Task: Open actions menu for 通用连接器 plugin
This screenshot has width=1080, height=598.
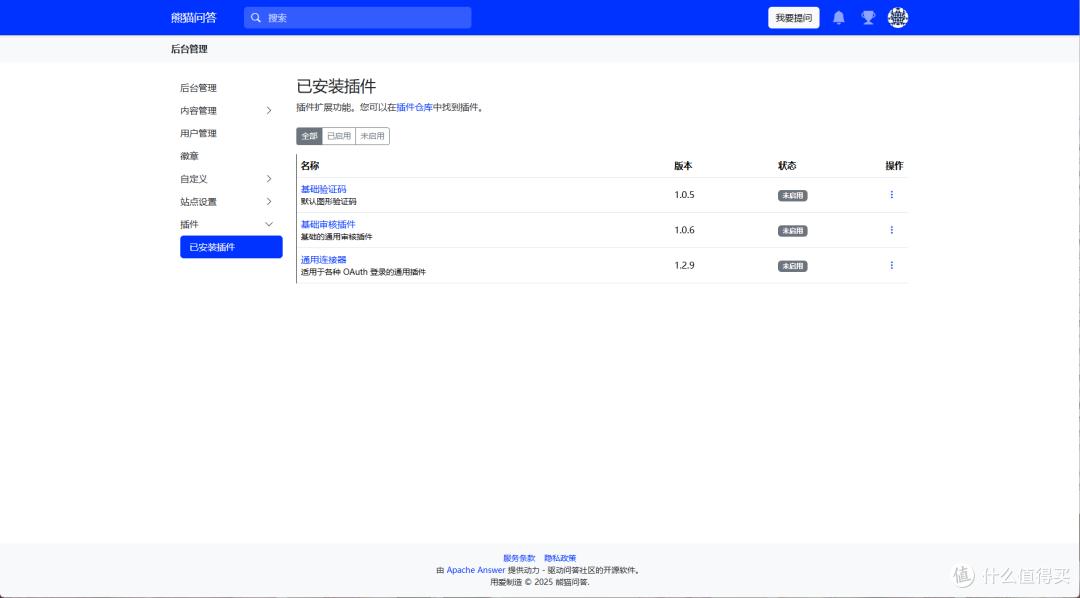Action: tap(891, 265)
